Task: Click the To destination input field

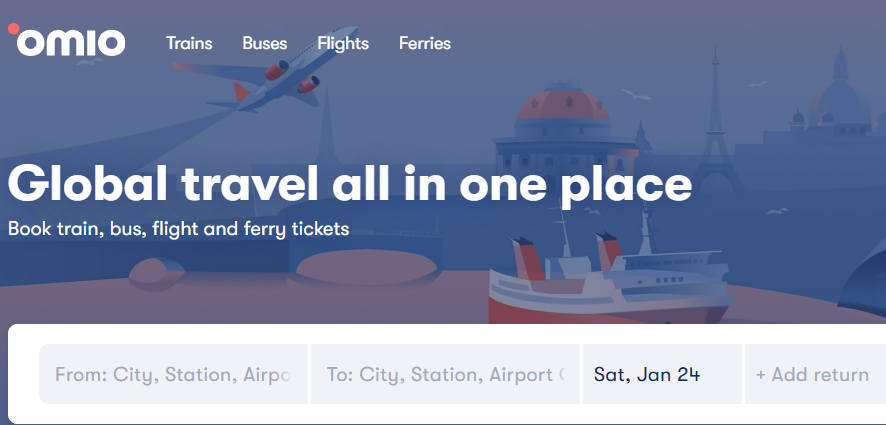Action: click(445, 375)
